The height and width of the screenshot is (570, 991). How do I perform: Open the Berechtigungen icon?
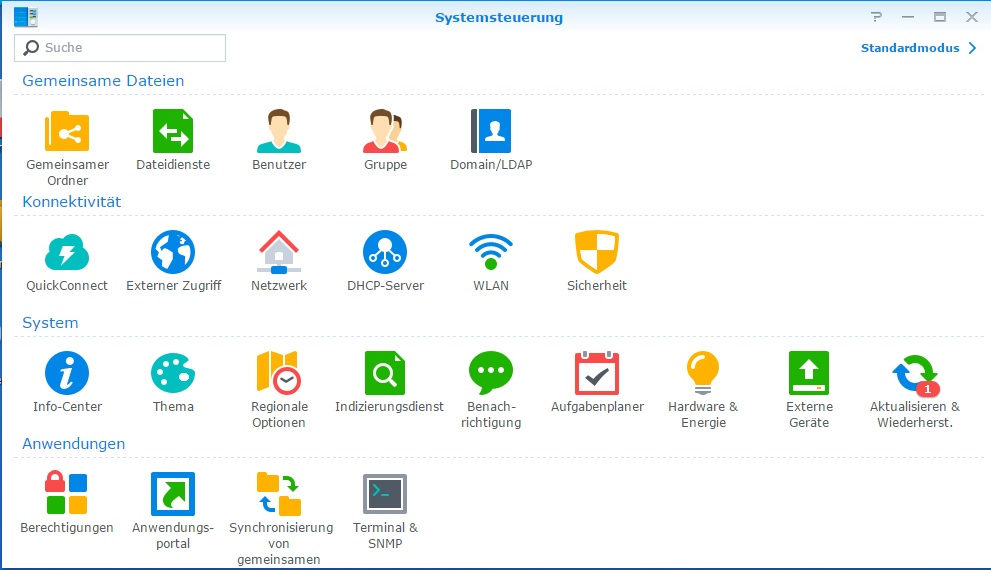[67, 494]
